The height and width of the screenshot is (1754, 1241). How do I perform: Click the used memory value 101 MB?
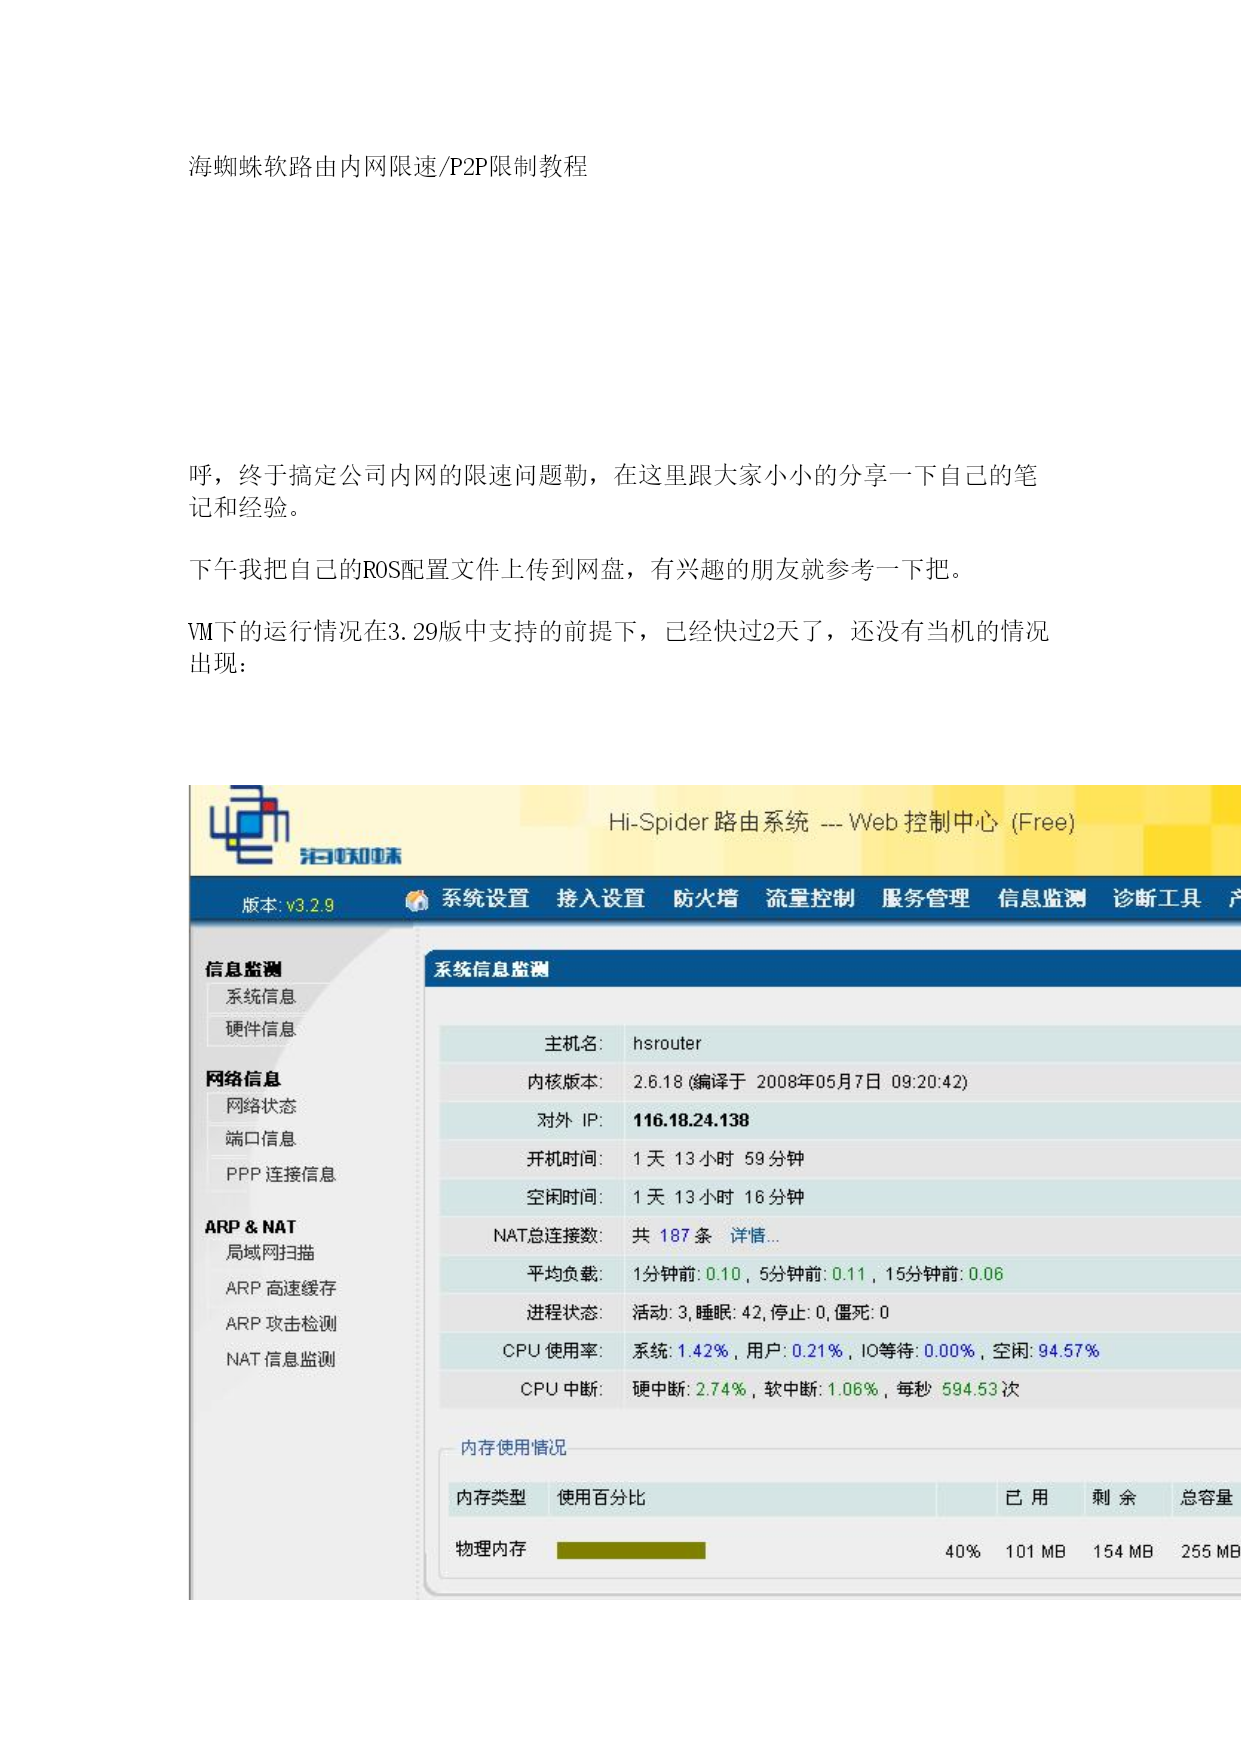click(1035, 1552)
